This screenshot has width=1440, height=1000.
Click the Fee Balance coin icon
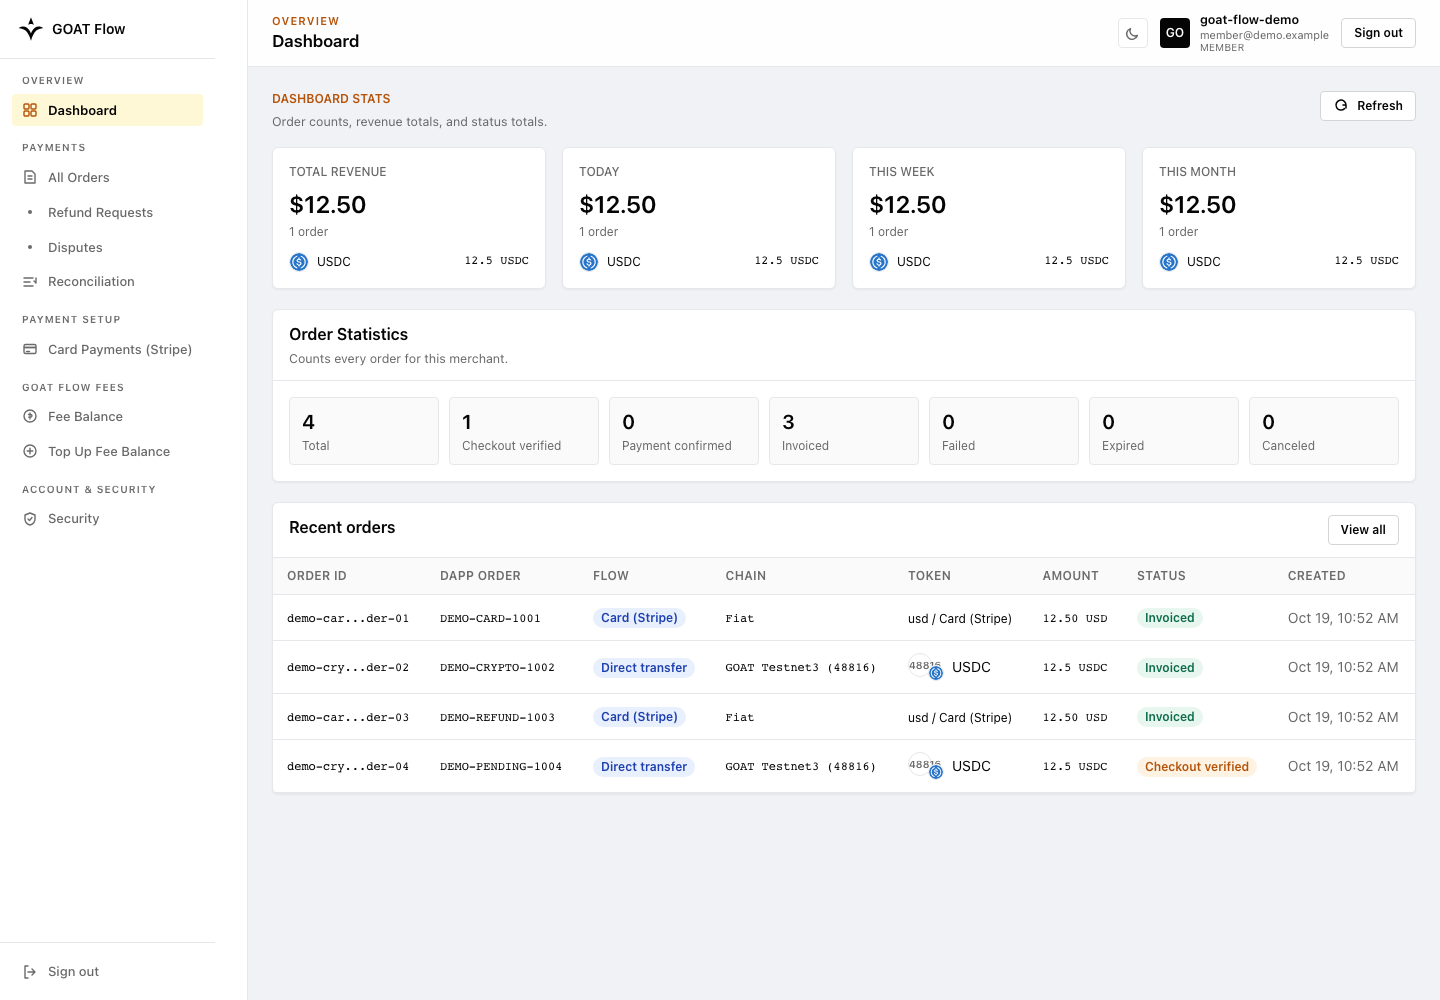30,416
